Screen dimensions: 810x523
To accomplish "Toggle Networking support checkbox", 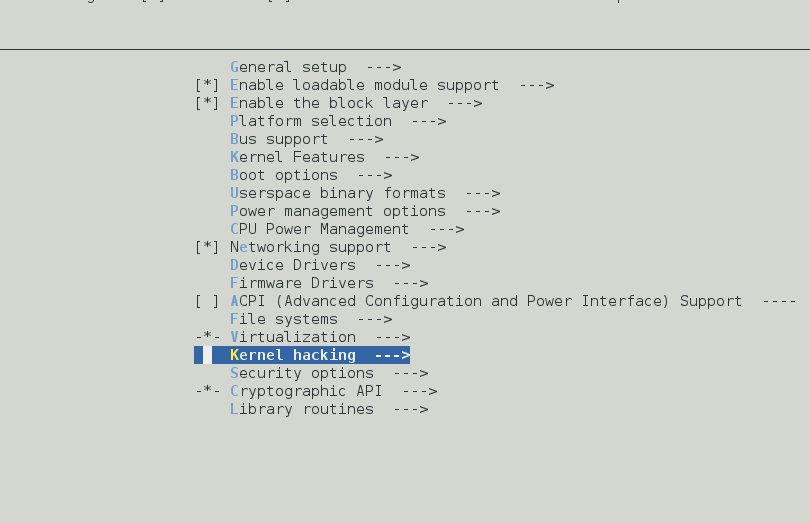I will (x=207, y=247).
